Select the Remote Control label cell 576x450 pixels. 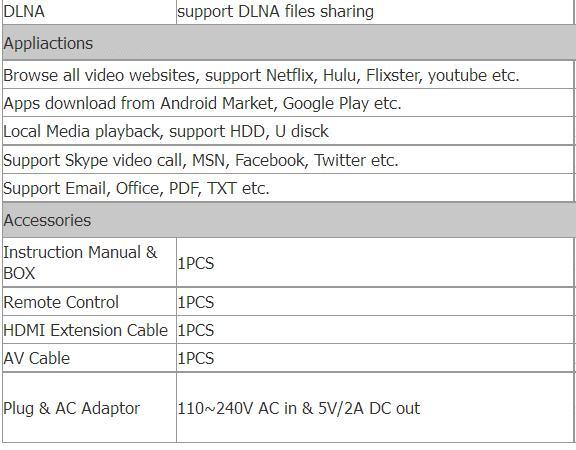pos(89,302)
